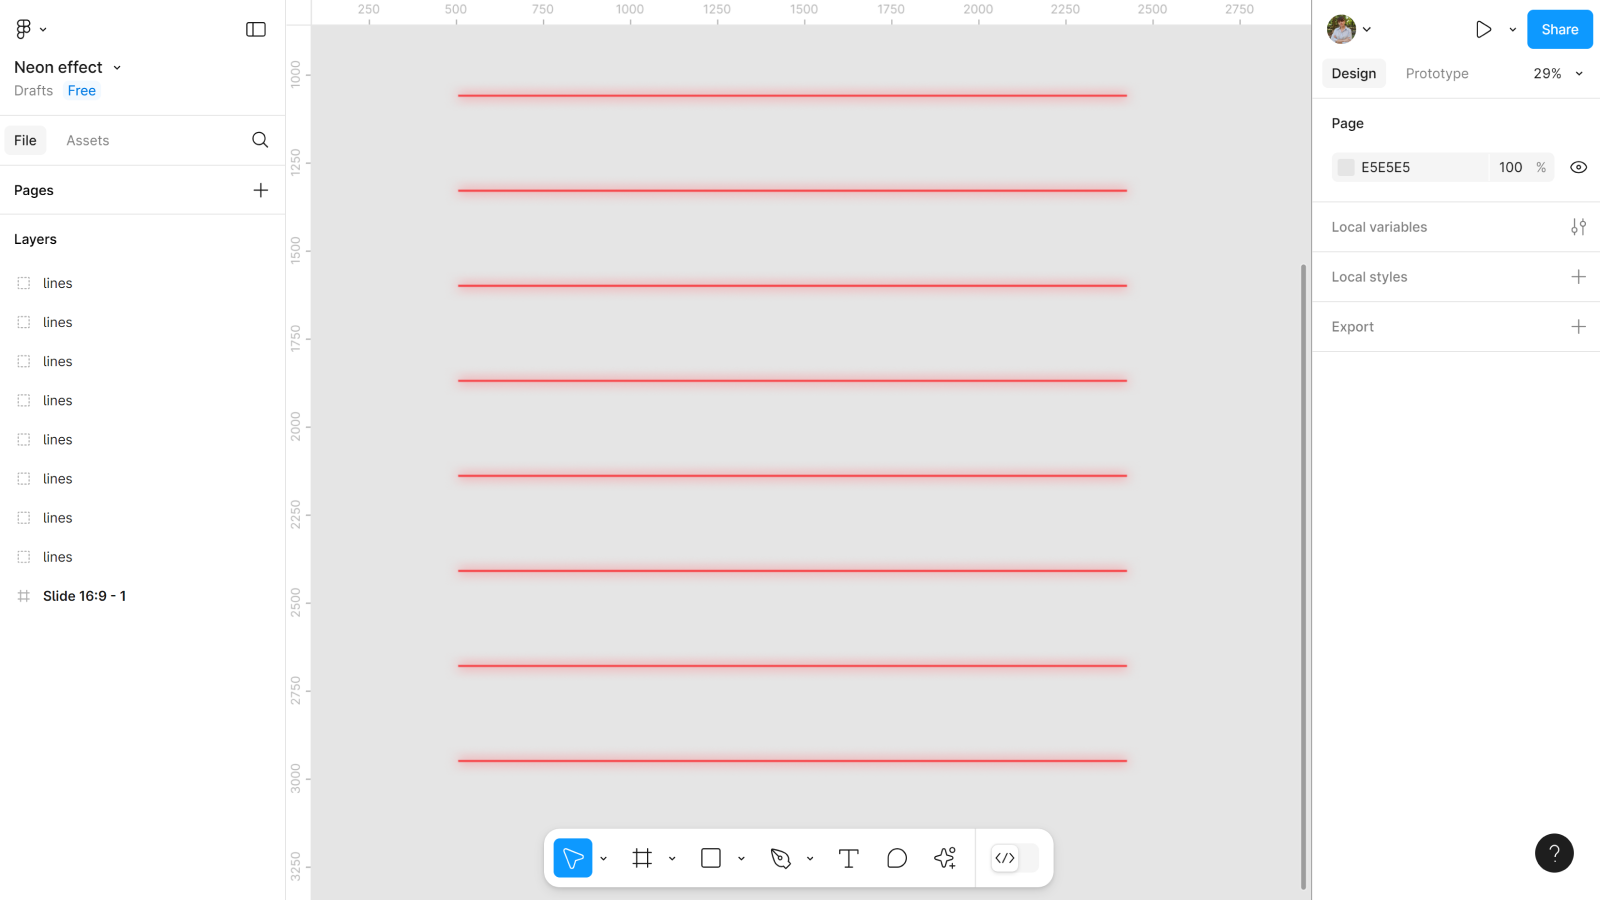Select the Text tool
The image size is (1600, 900).
pos(848,858)
